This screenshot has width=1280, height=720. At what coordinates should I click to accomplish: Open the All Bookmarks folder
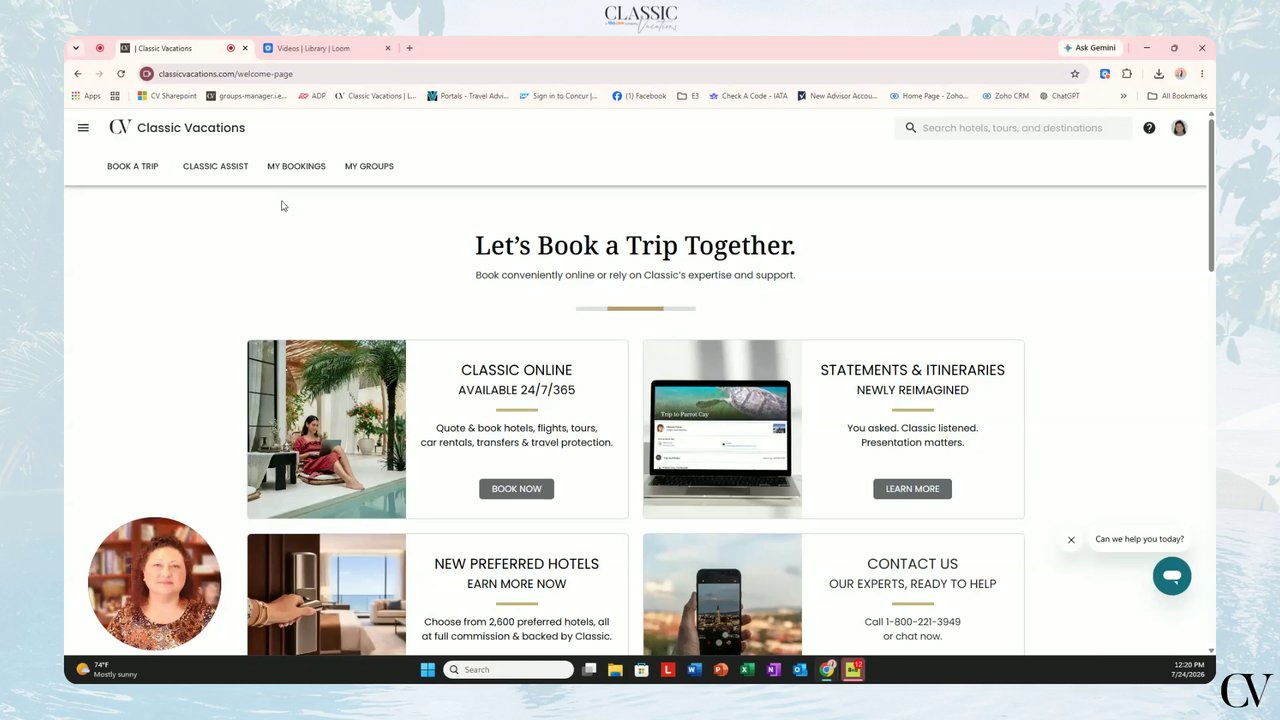[1177, 96]
